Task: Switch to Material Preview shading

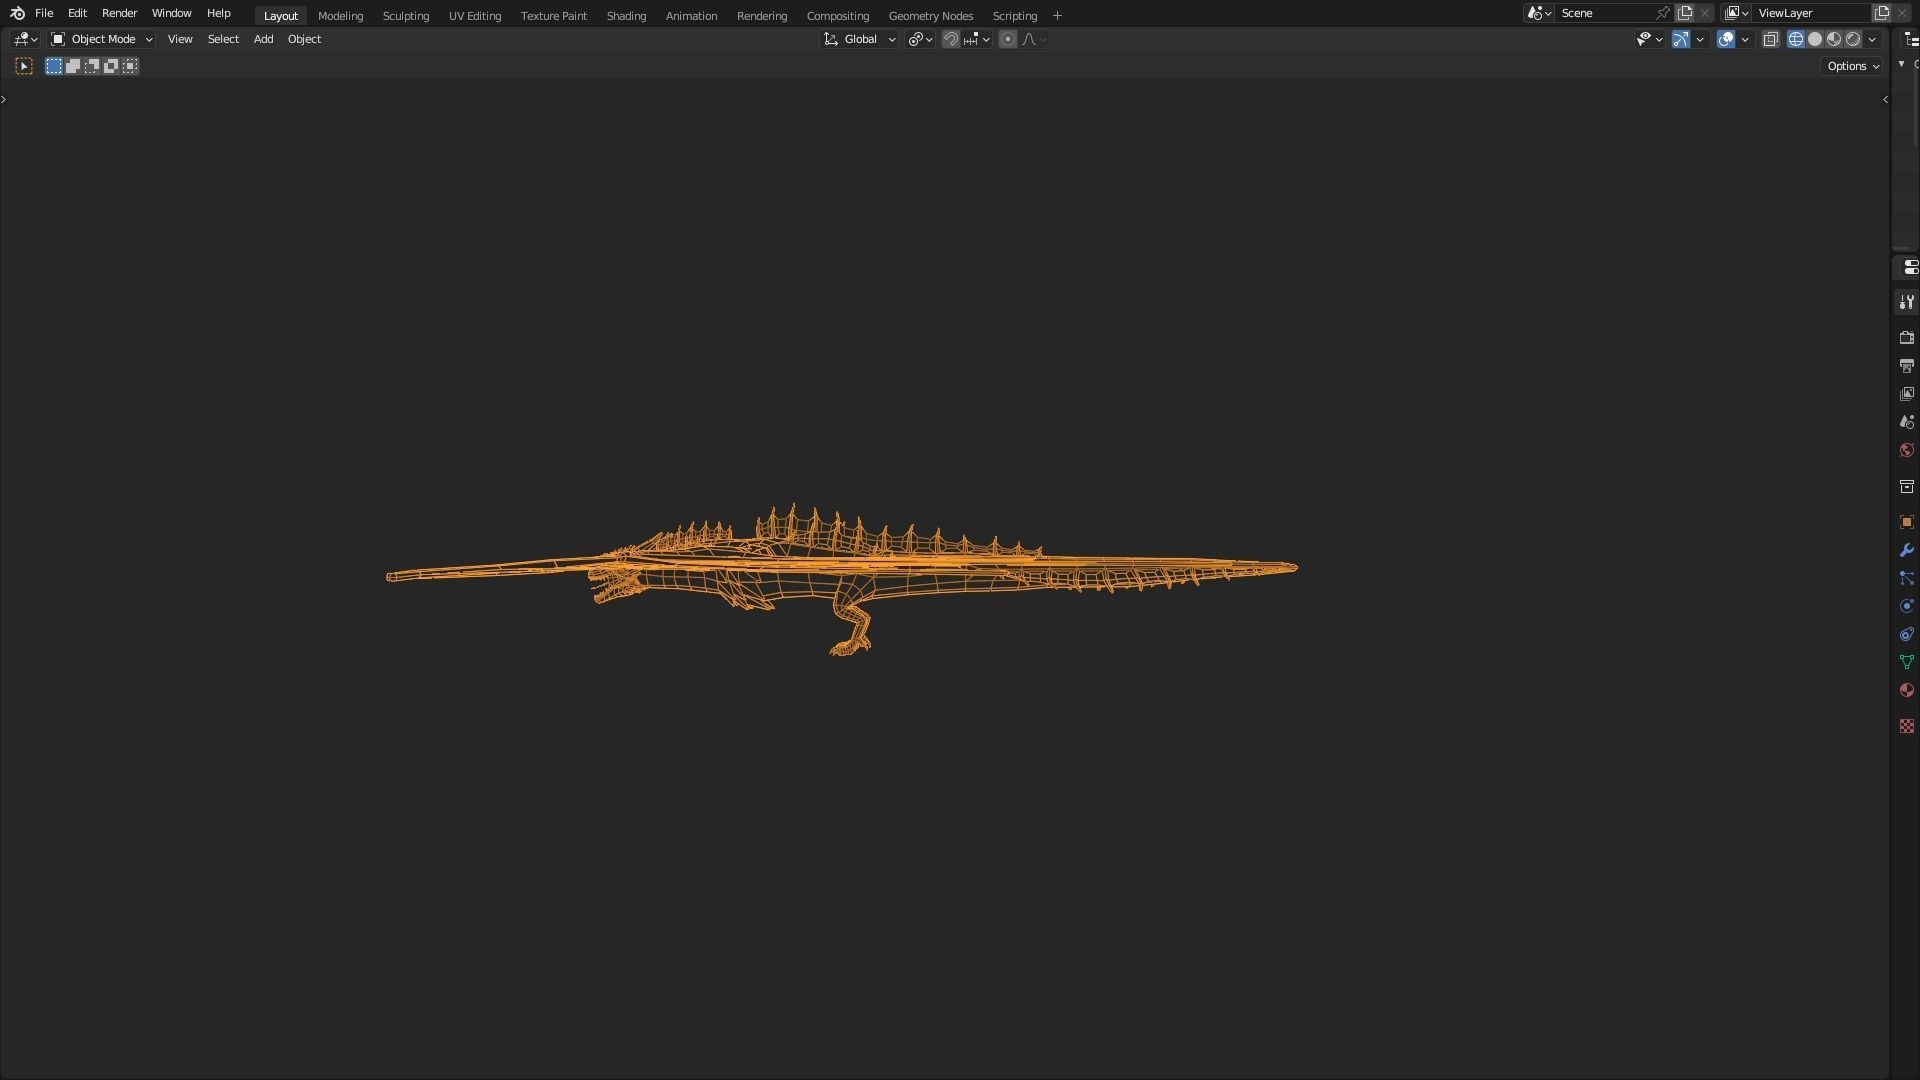Action: pos(1834,39)
